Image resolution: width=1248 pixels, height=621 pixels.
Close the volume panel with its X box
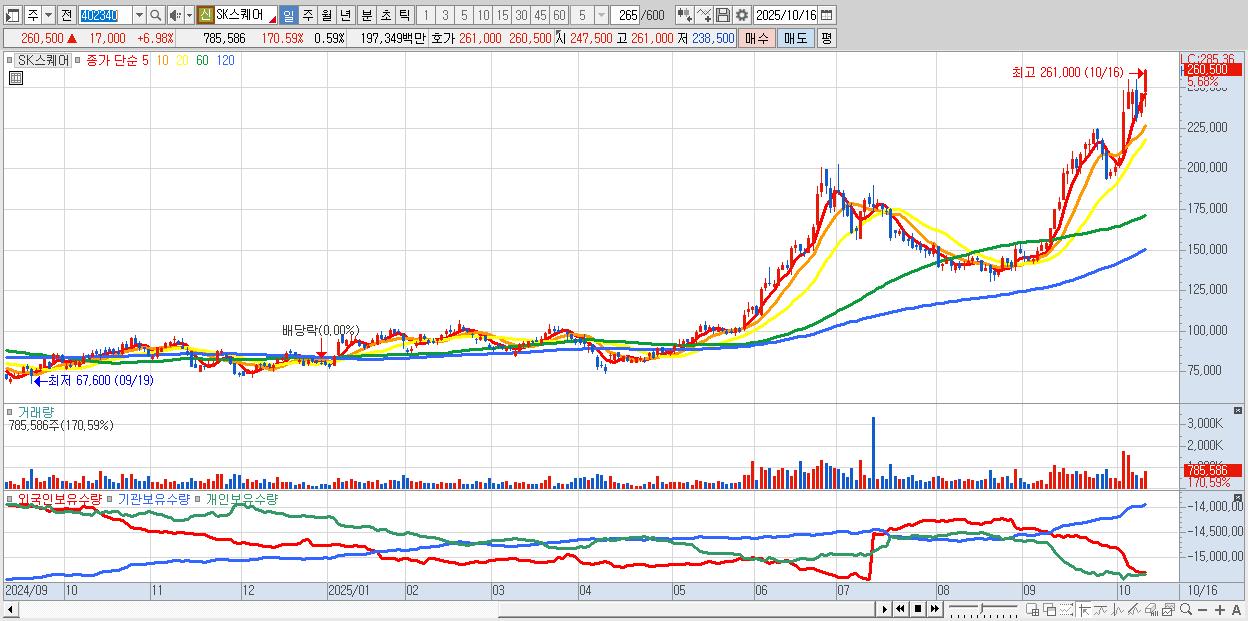coord(1240,410)
